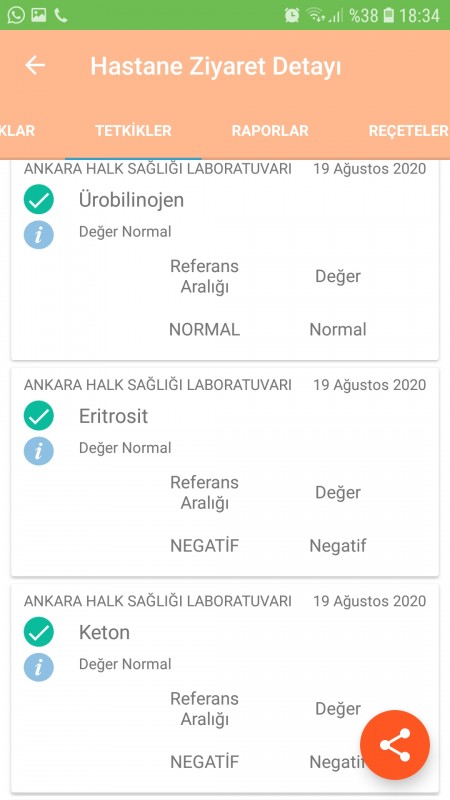Tap info icon under Eritrosit

[x=38, y=451]
